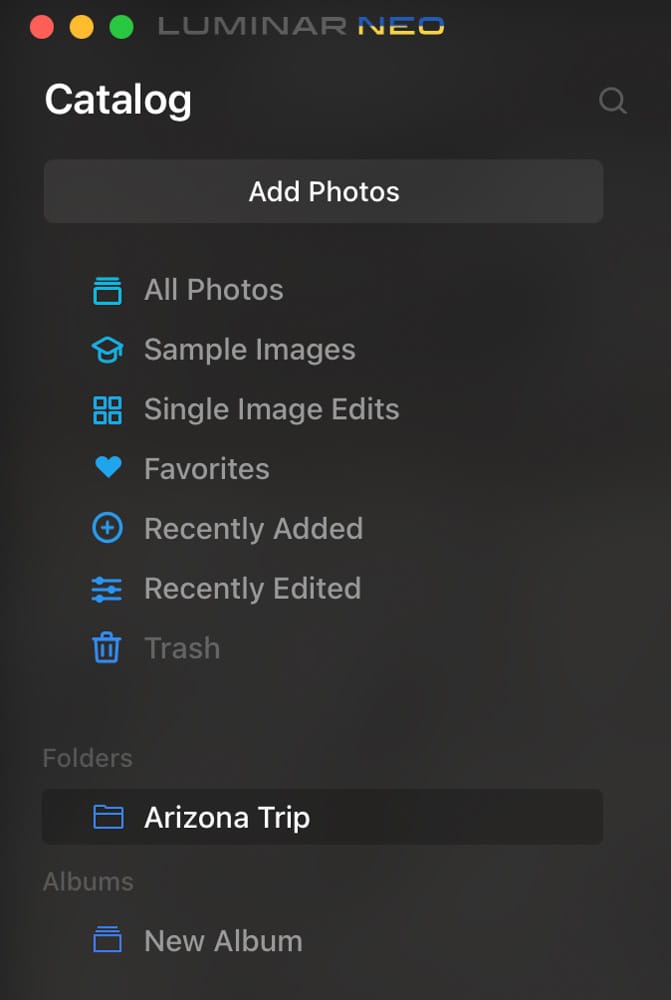Show Sample Images collection
The width and height of the screenshot is (671, 1000).
[x=249, y=350]
